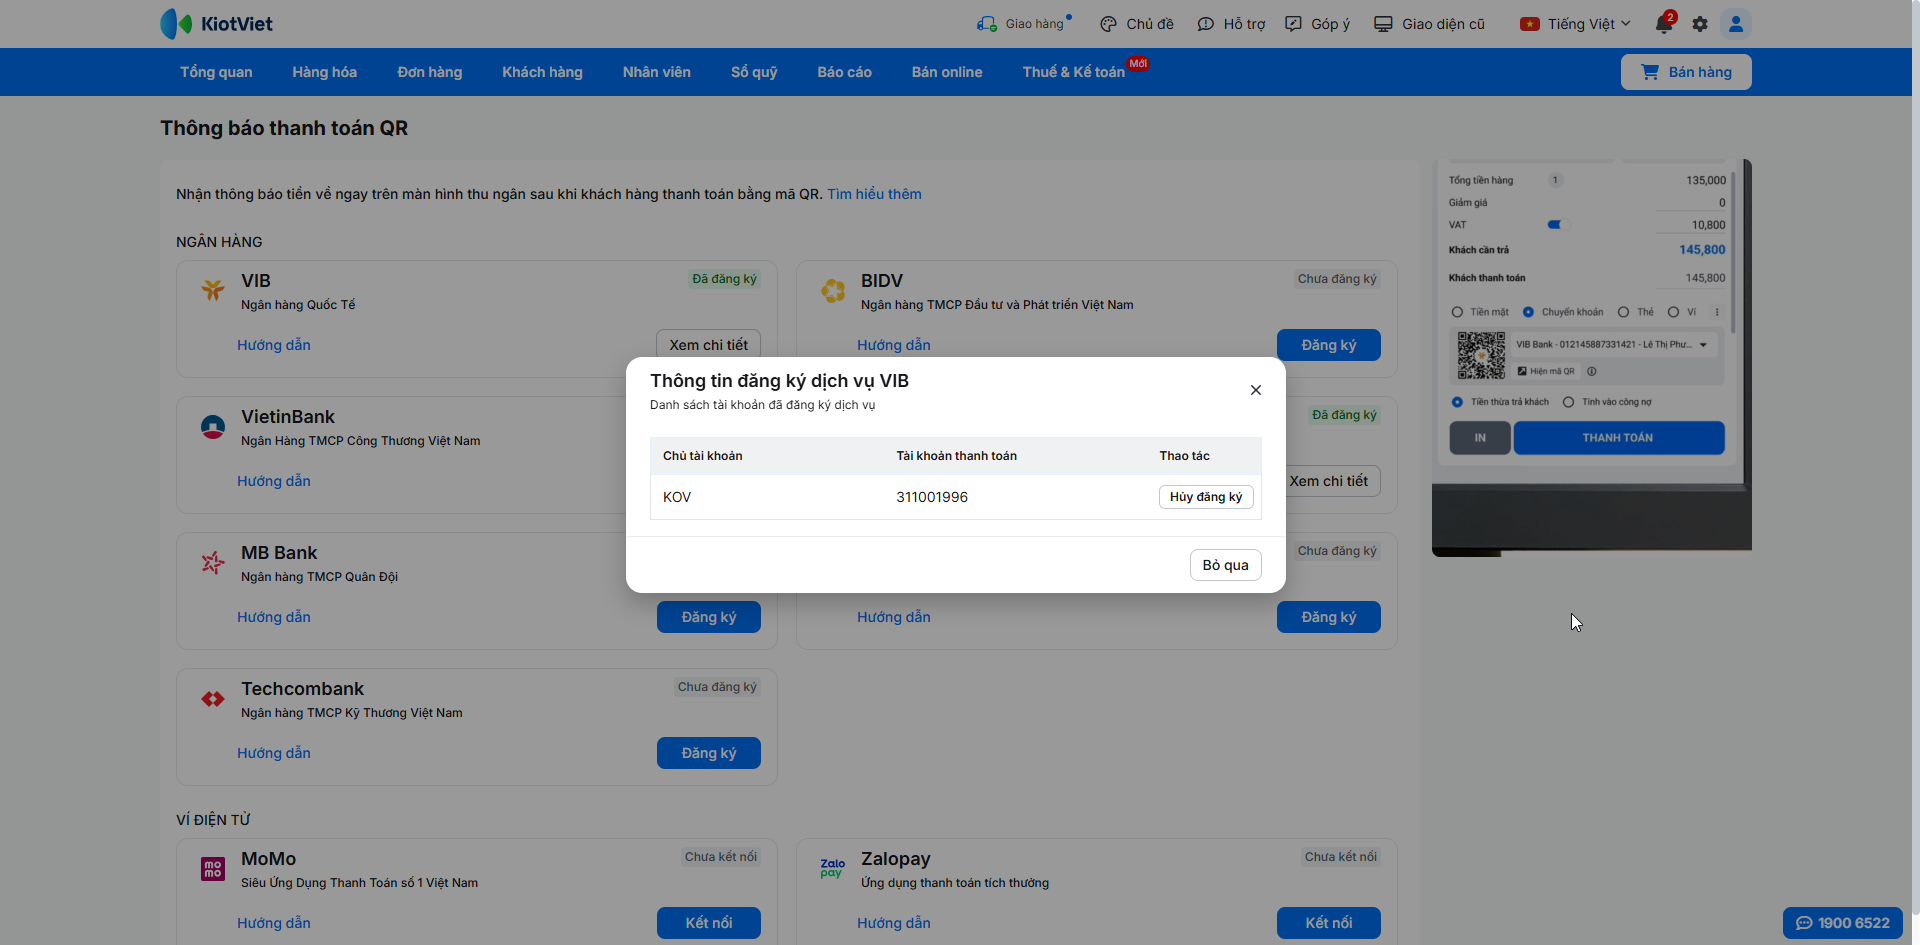This screenshot has height=945, width=1920.
Task: Click the MB Bank logo
Action: [213, 563]
